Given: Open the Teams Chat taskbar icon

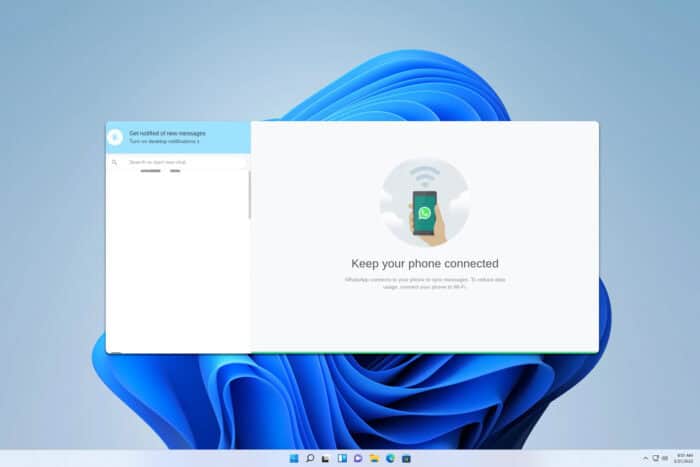Looking at the screenshot, I should click(x=358, y=459).
